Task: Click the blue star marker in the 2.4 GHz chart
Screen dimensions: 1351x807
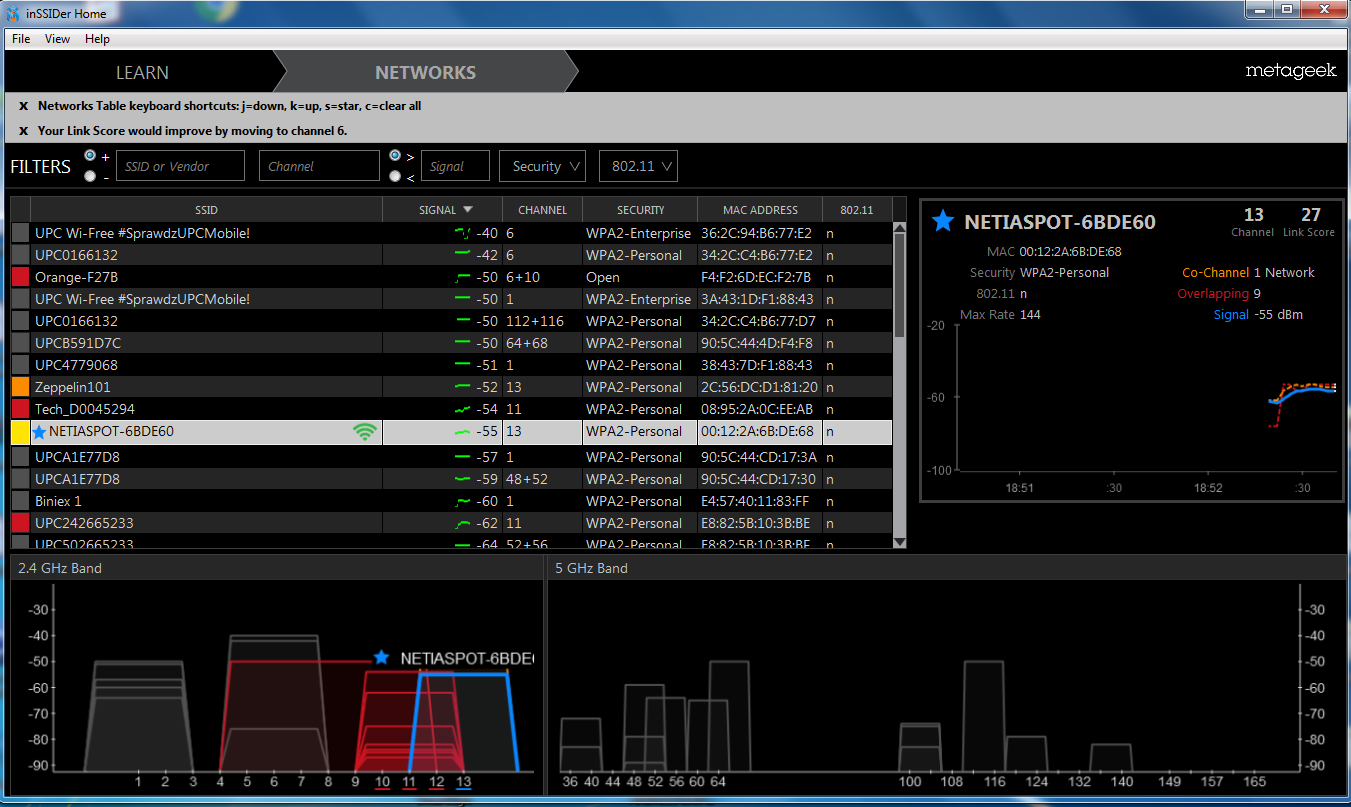Action: pos(381,658)
